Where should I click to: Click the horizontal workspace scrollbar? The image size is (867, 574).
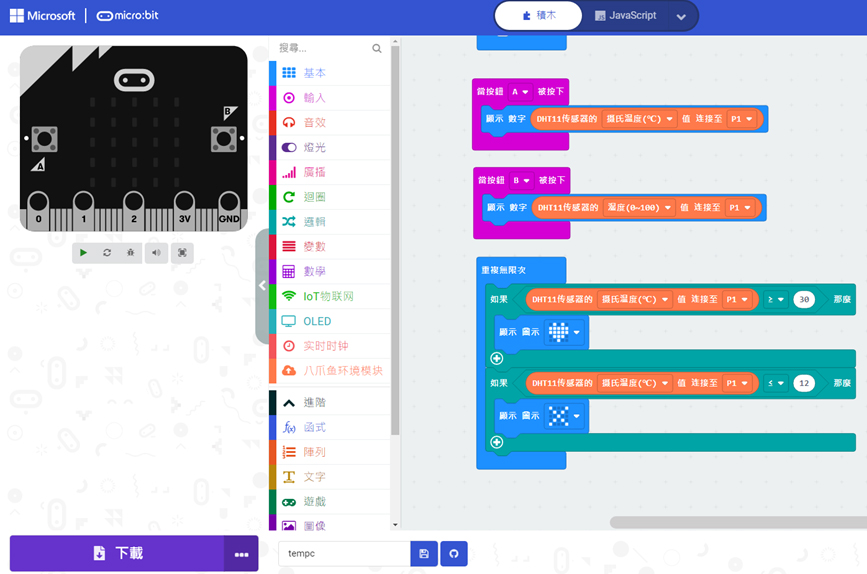[738, 522]
